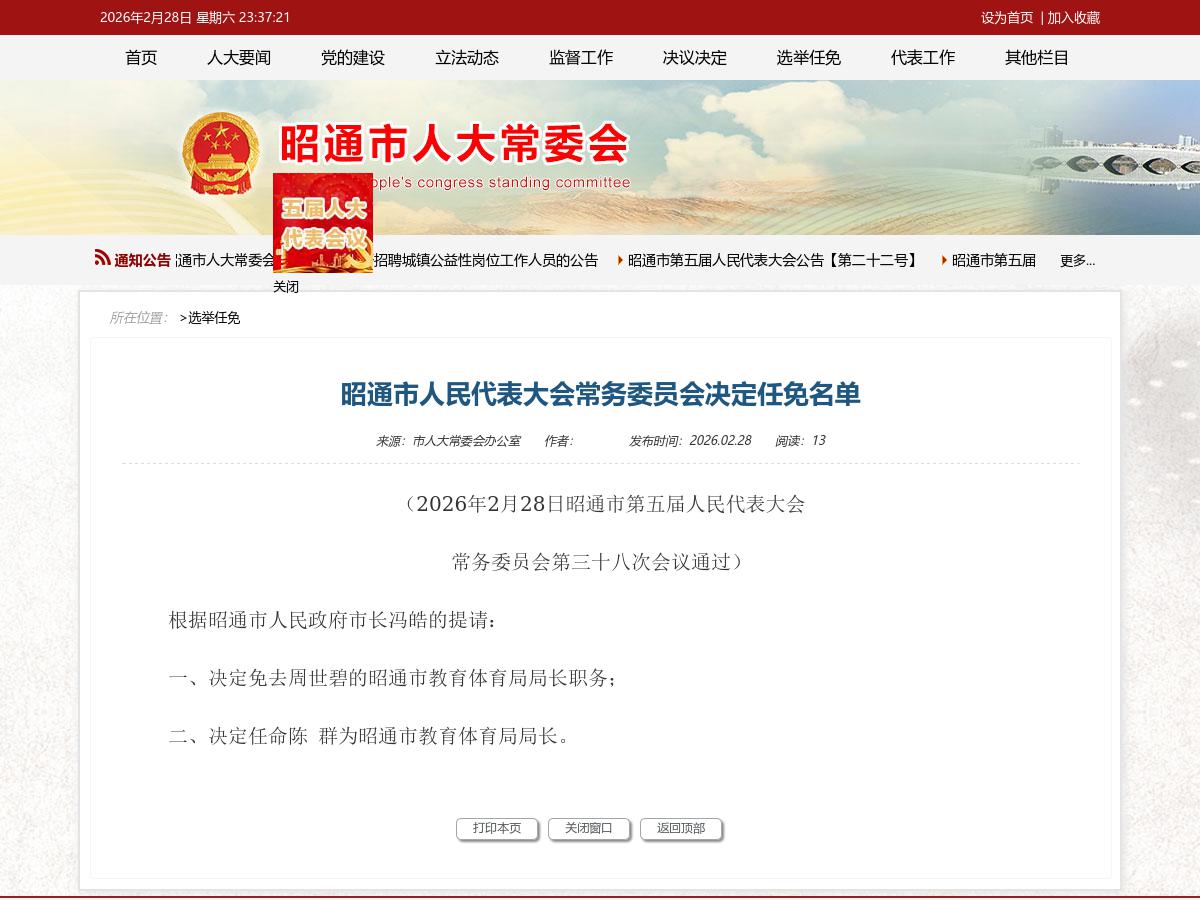Go to the 人大要闻 section

pos(239,58)
